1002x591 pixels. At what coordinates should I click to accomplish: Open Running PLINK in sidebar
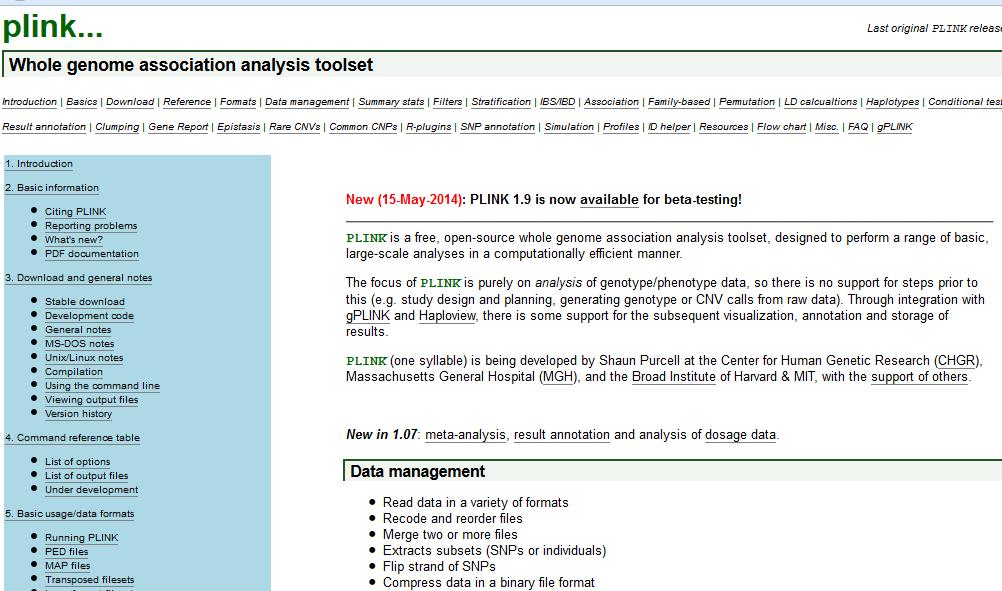(x=81, y=537)
